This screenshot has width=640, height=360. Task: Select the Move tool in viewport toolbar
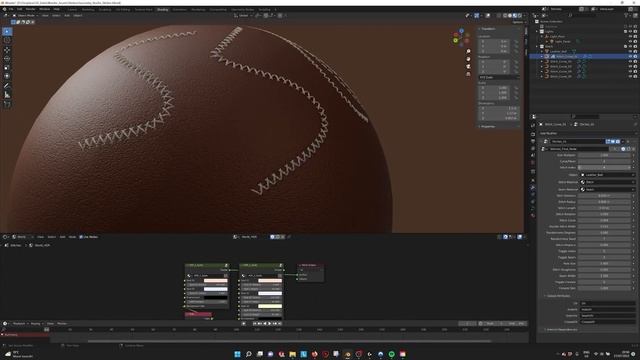[x=7, y=50]
